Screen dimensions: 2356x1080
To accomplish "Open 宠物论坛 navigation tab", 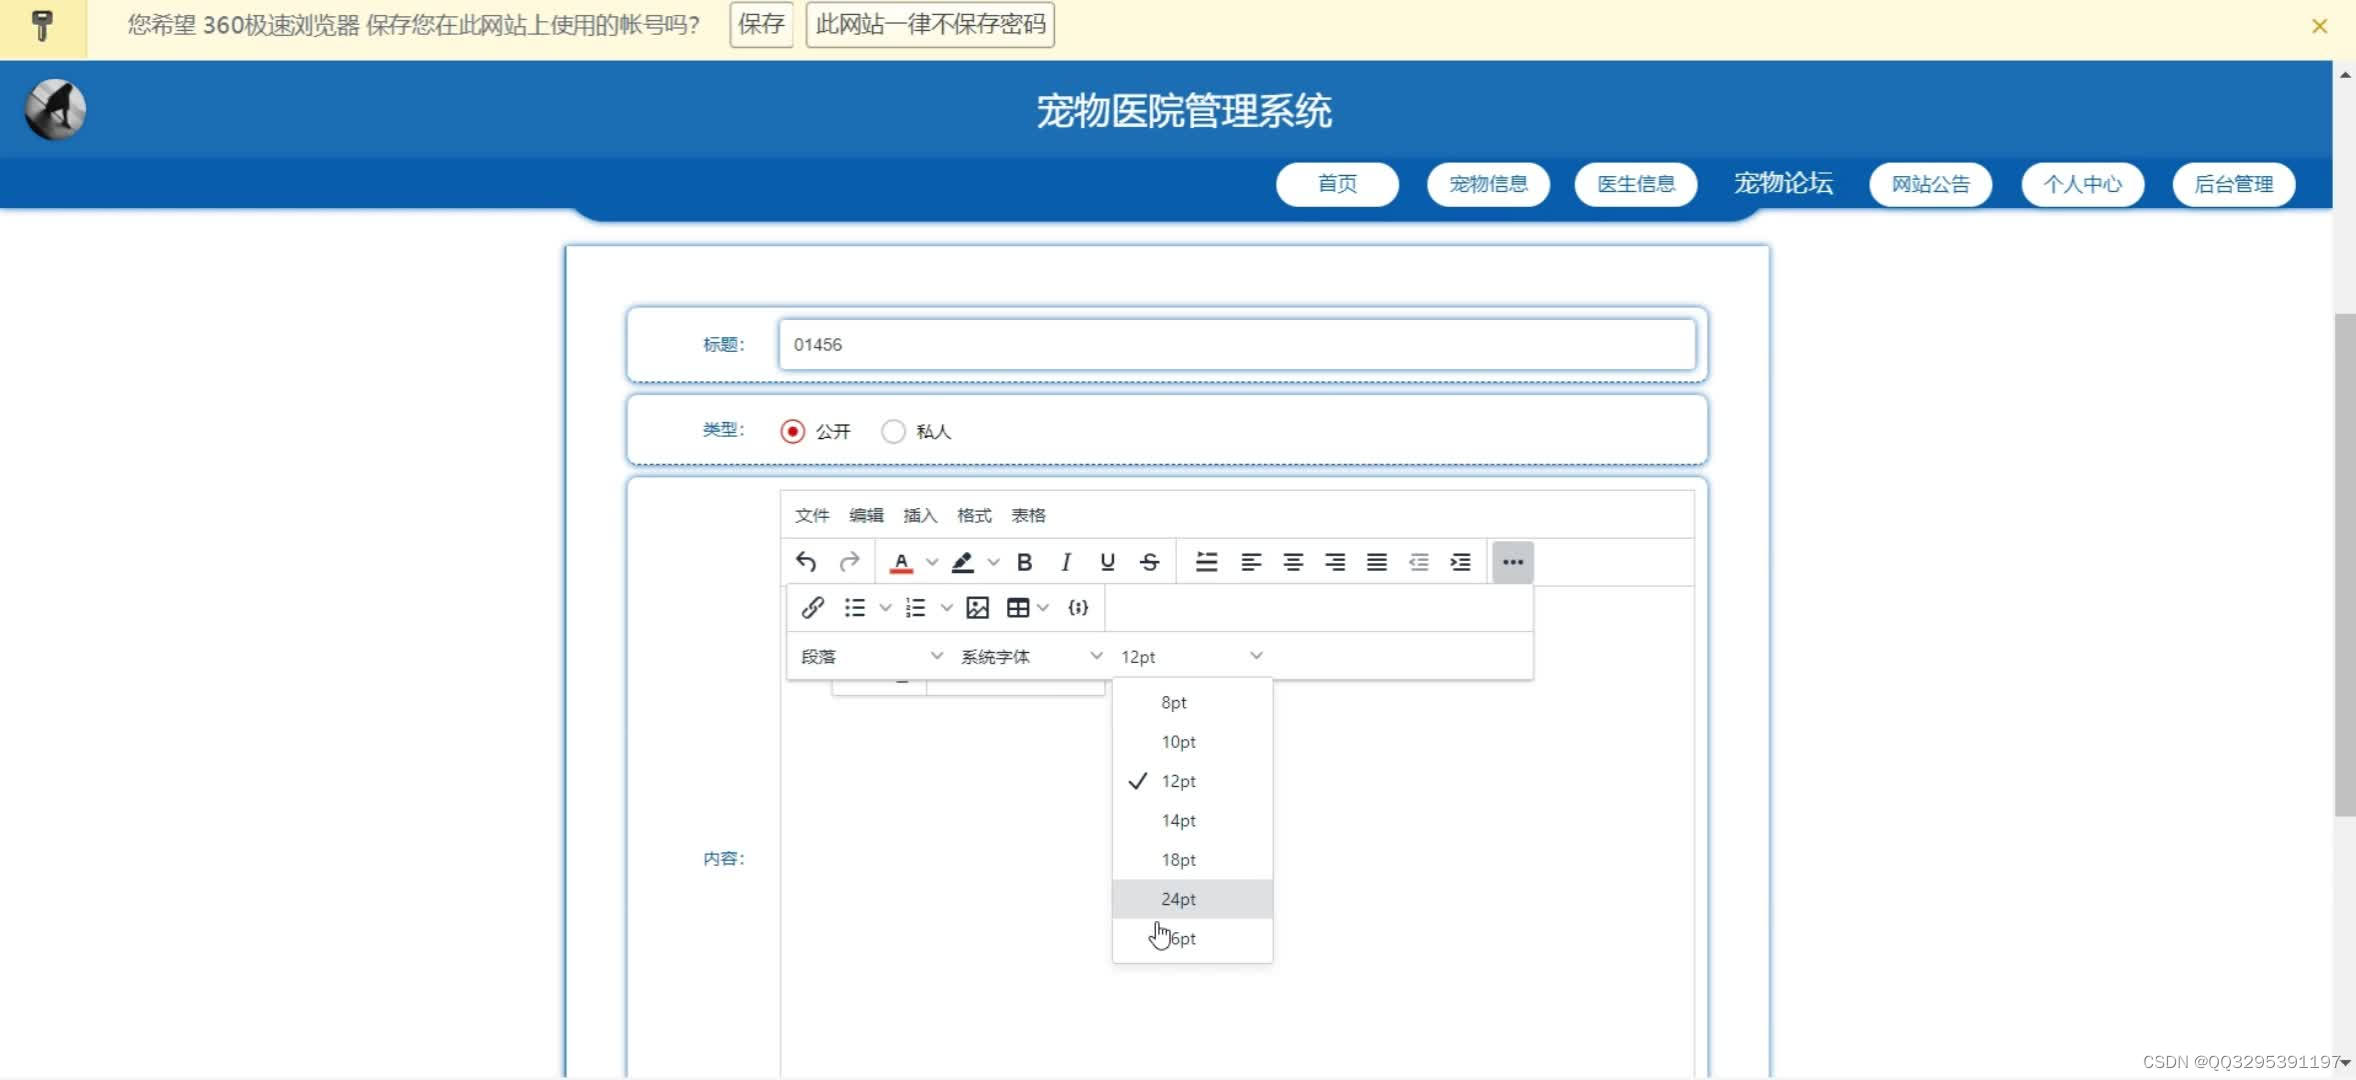I will [x=1783, y=183].
